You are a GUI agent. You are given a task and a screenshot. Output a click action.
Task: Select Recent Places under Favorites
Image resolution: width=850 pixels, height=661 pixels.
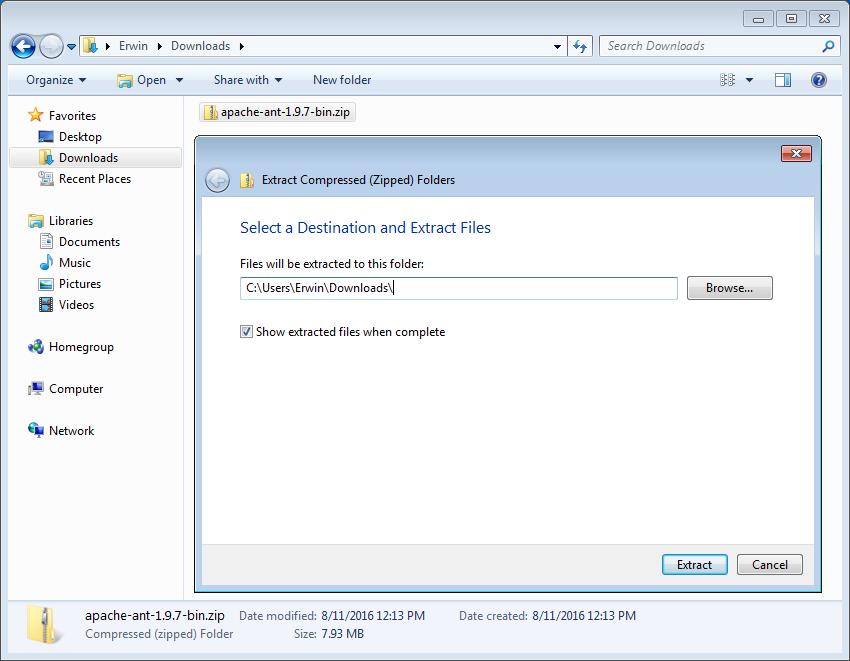95,179
